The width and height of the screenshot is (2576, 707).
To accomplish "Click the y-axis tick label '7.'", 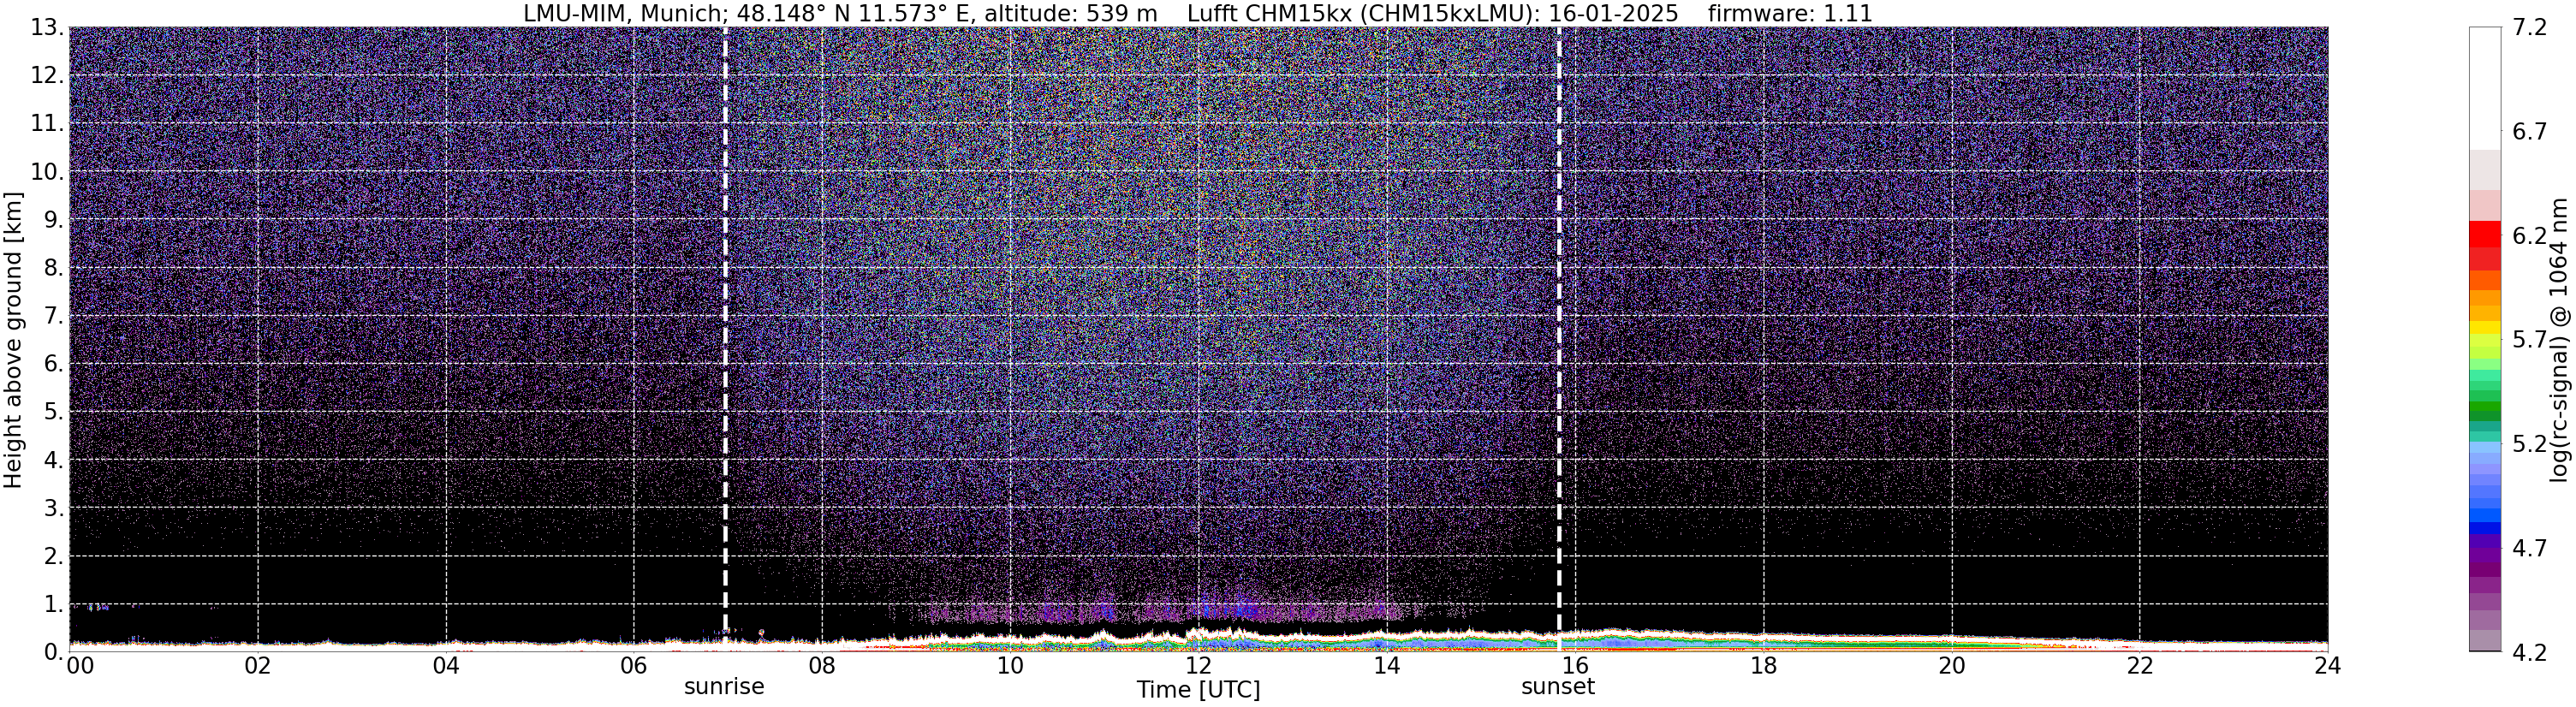I will coord(54,316).
